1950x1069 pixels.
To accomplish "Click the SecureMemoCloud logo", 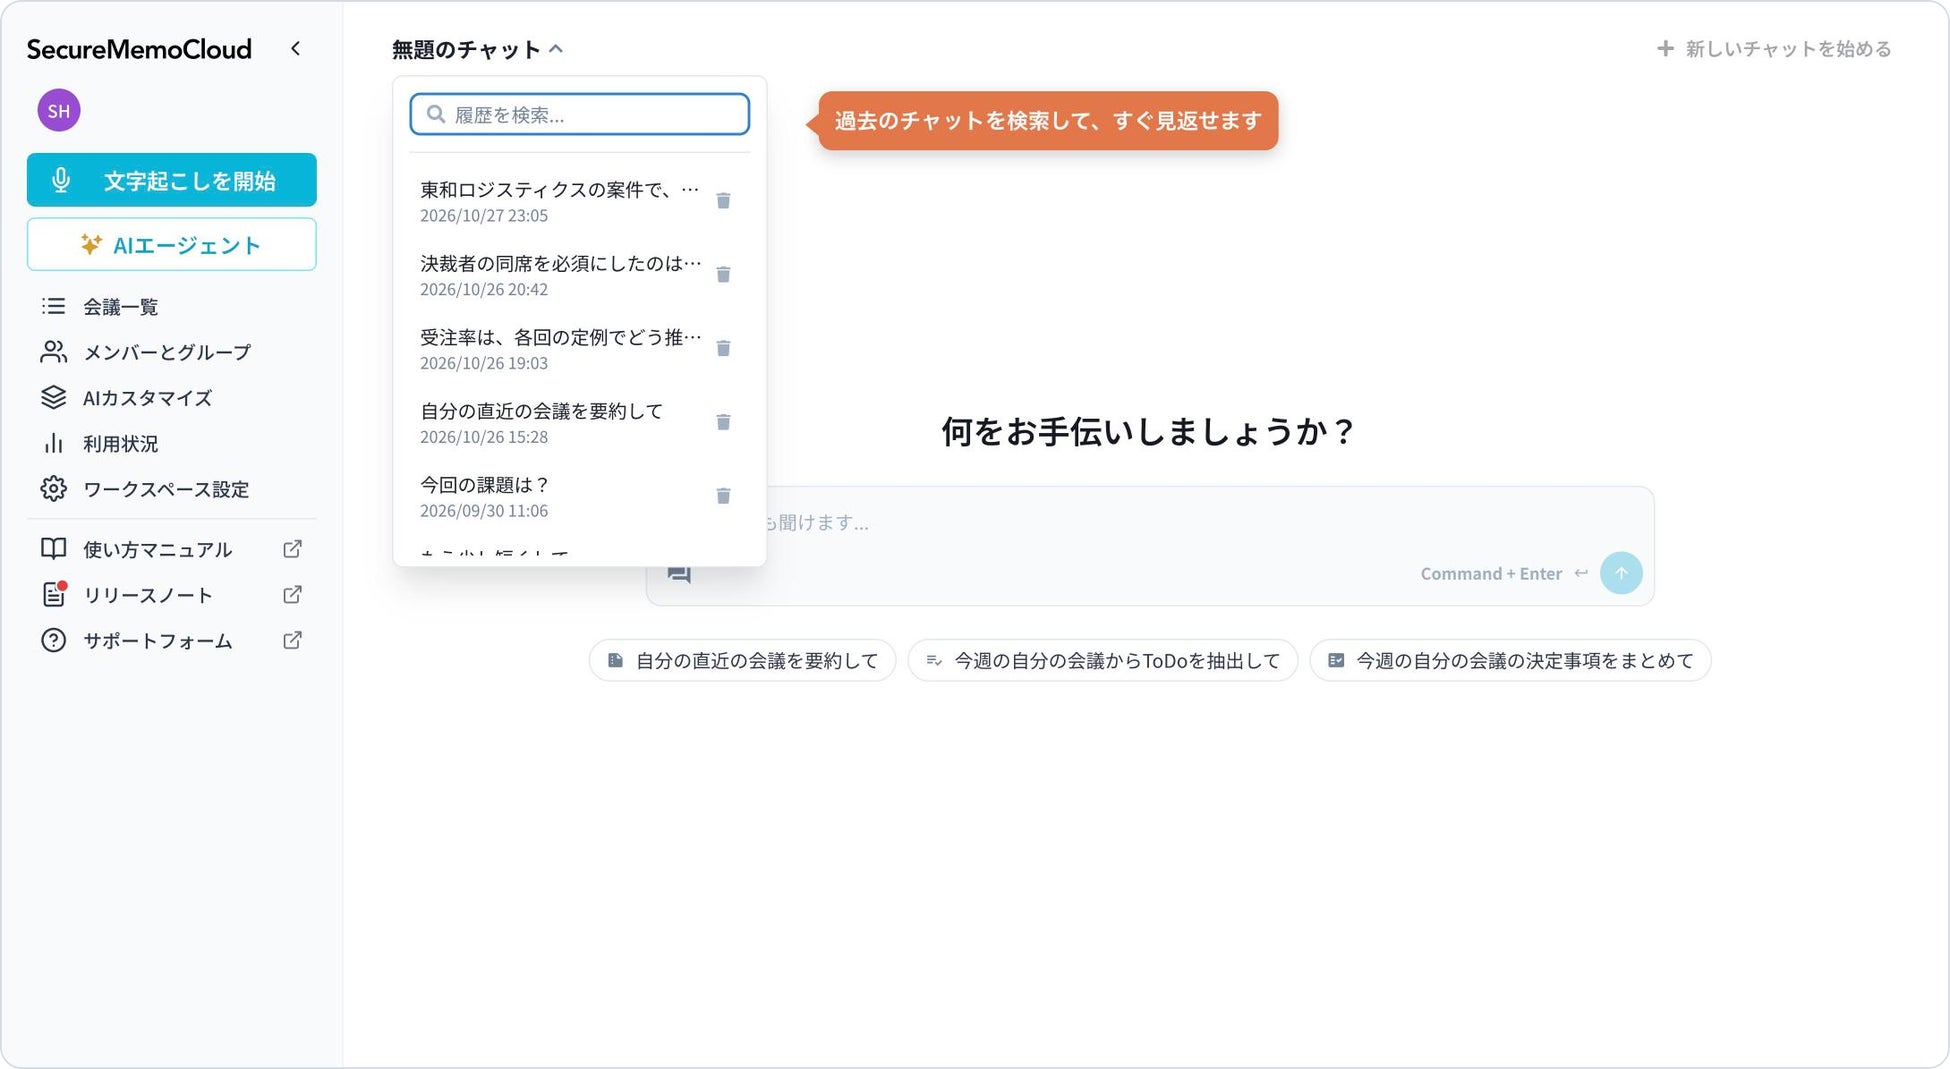I will coord(139,49).
